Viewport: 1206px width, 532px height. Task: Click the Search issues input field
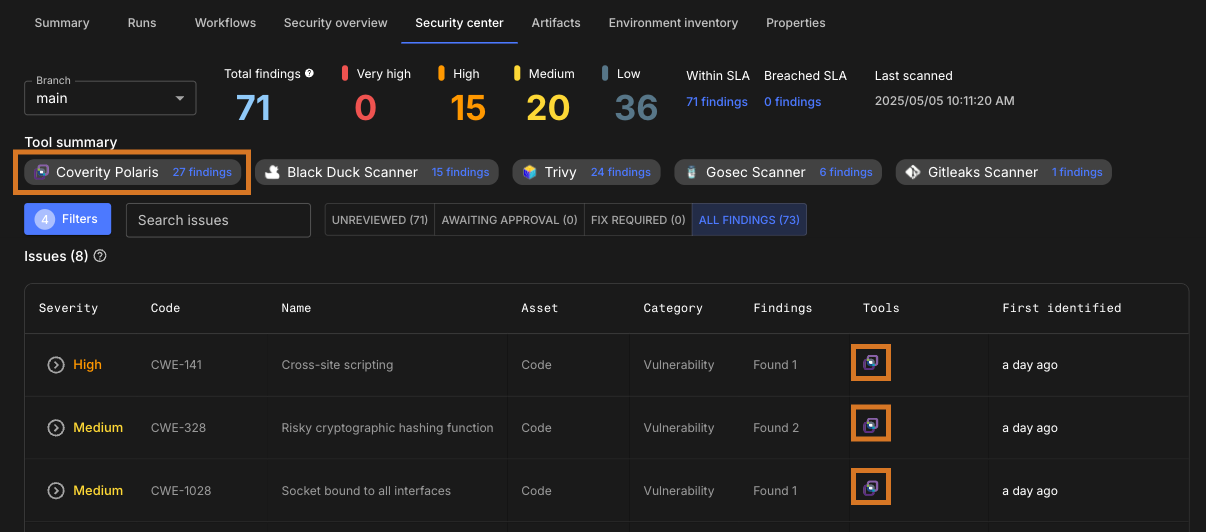tap(218, 220)
